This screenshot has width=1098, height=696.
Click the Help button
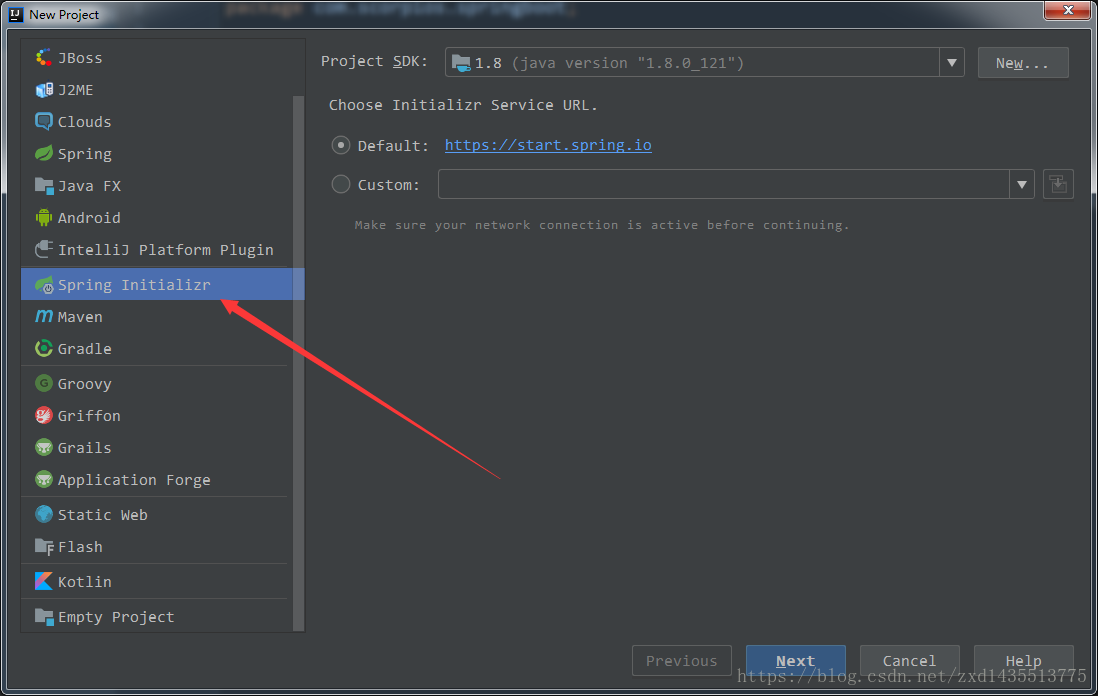click(x=1023, y=660)
